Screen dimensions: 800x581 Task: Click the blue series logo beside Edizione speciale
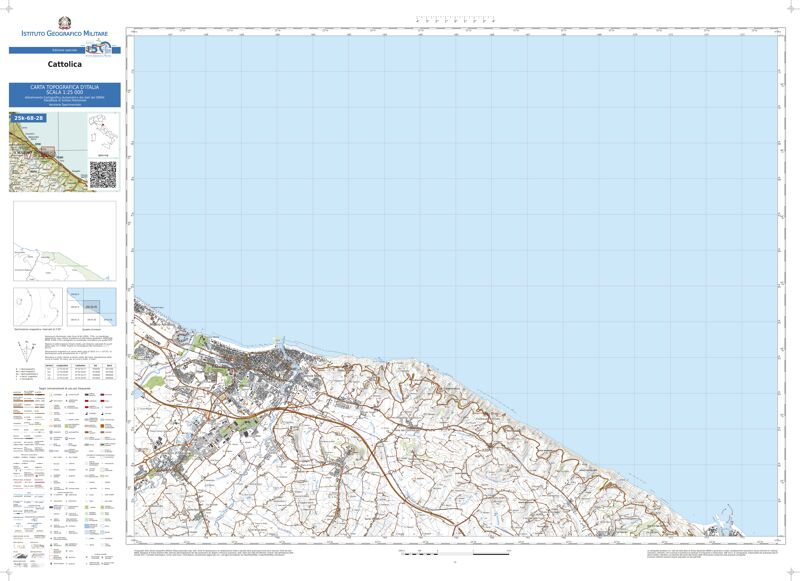[x=96, y=49]
